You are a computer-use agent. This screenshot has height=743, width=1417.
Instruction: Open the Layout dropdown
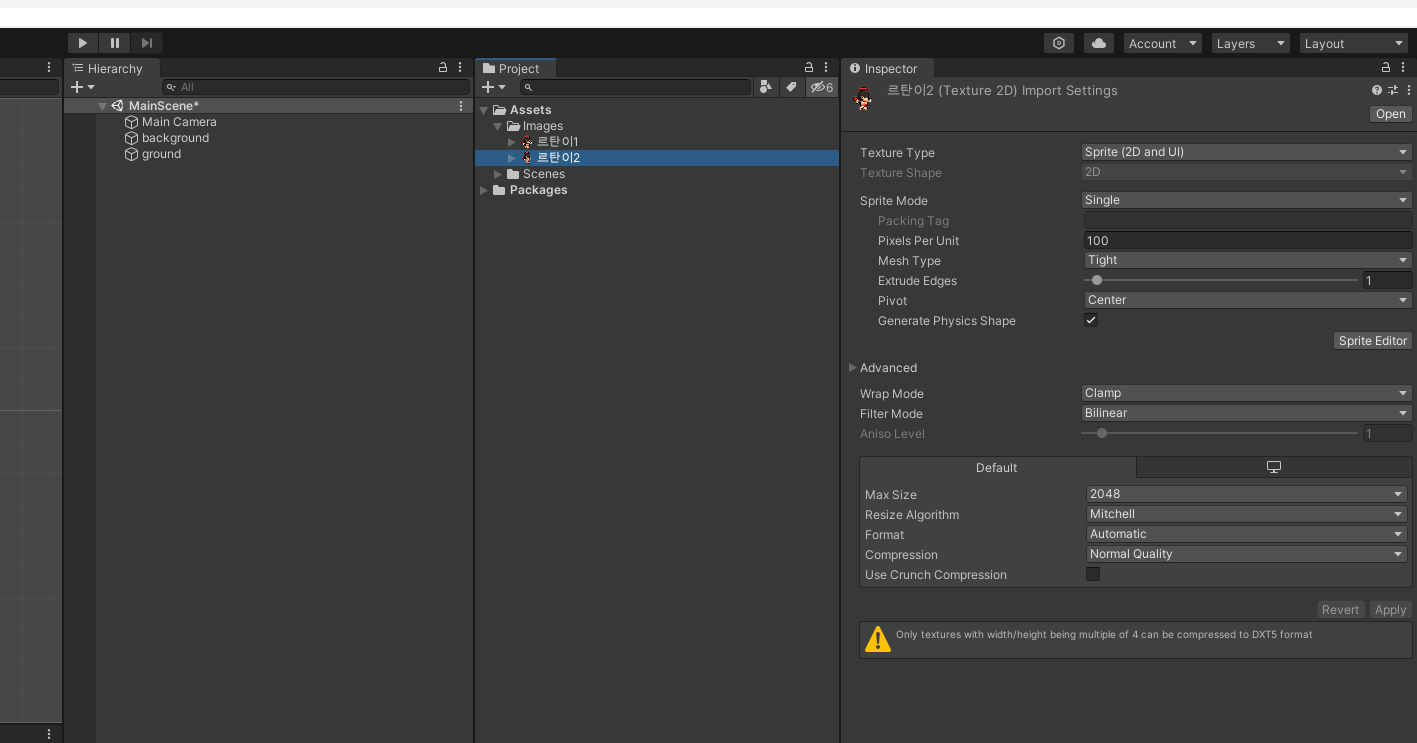1354,43
